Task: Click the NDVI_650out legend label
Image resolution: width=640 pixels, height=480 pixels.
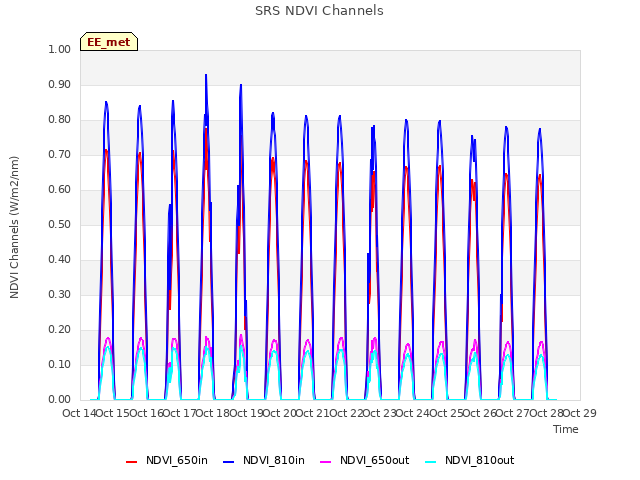Action: tap(374, 460)
